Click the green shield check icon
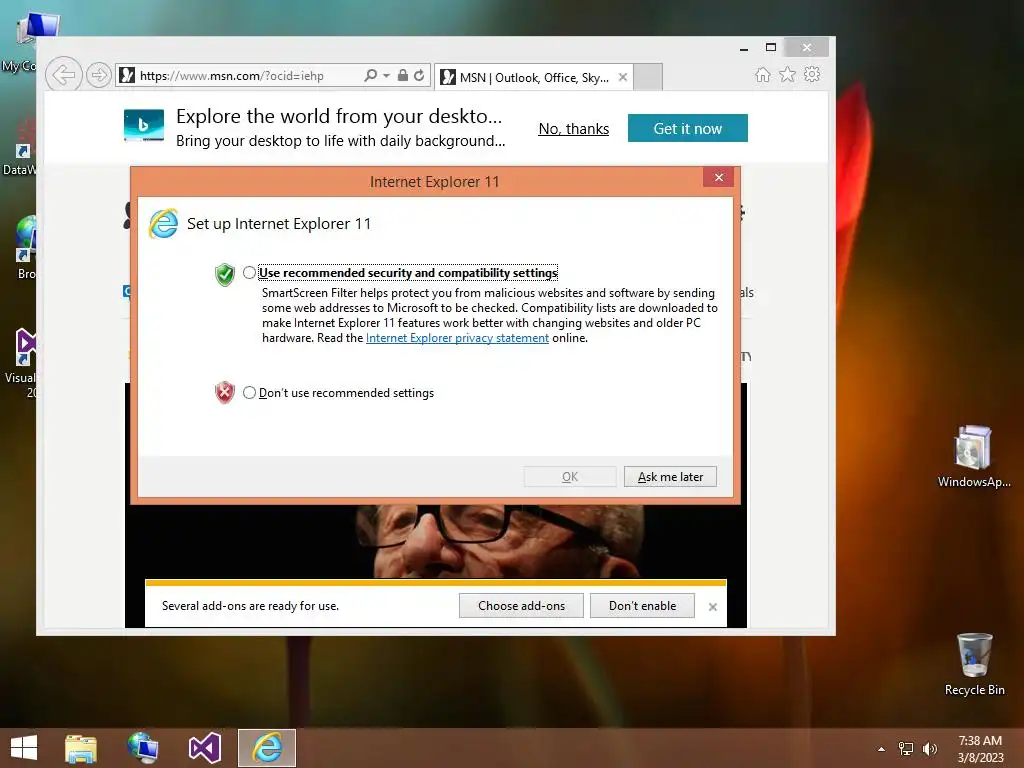Image resolution: width=1024 pixels, height=768 pixels. pos(225,274)
